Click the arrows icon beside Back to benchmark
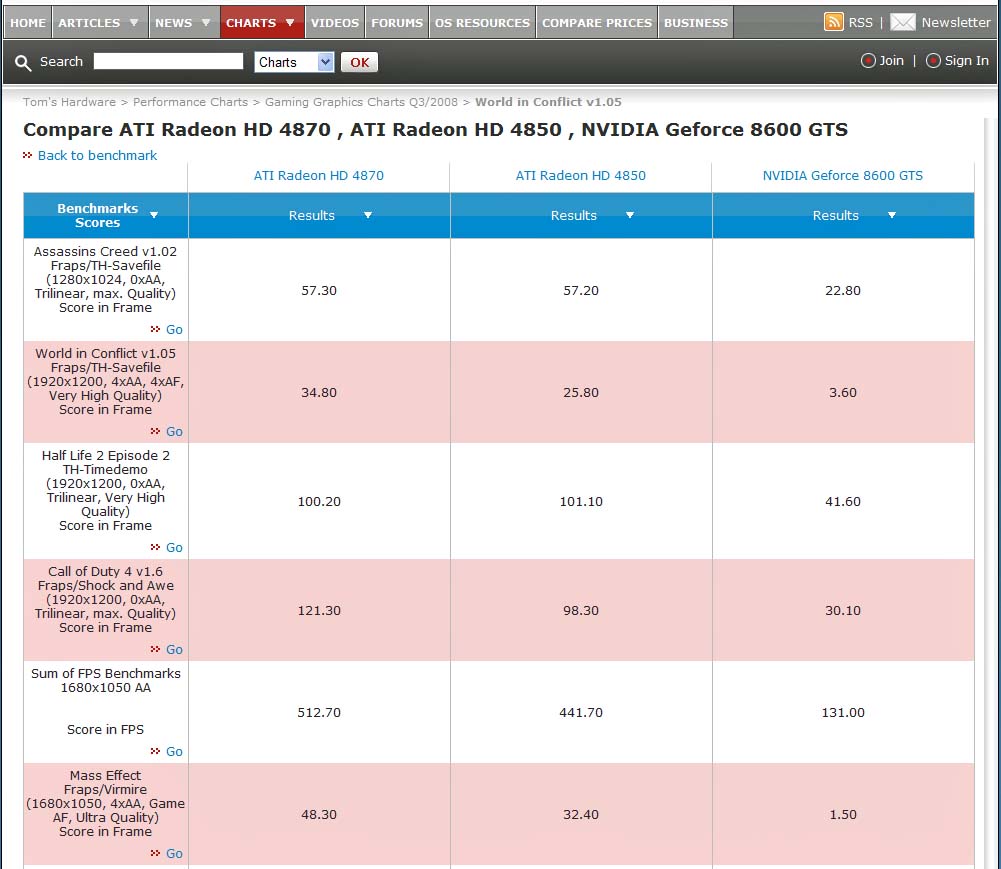The image size is (1001, 869). click(27, 155)
